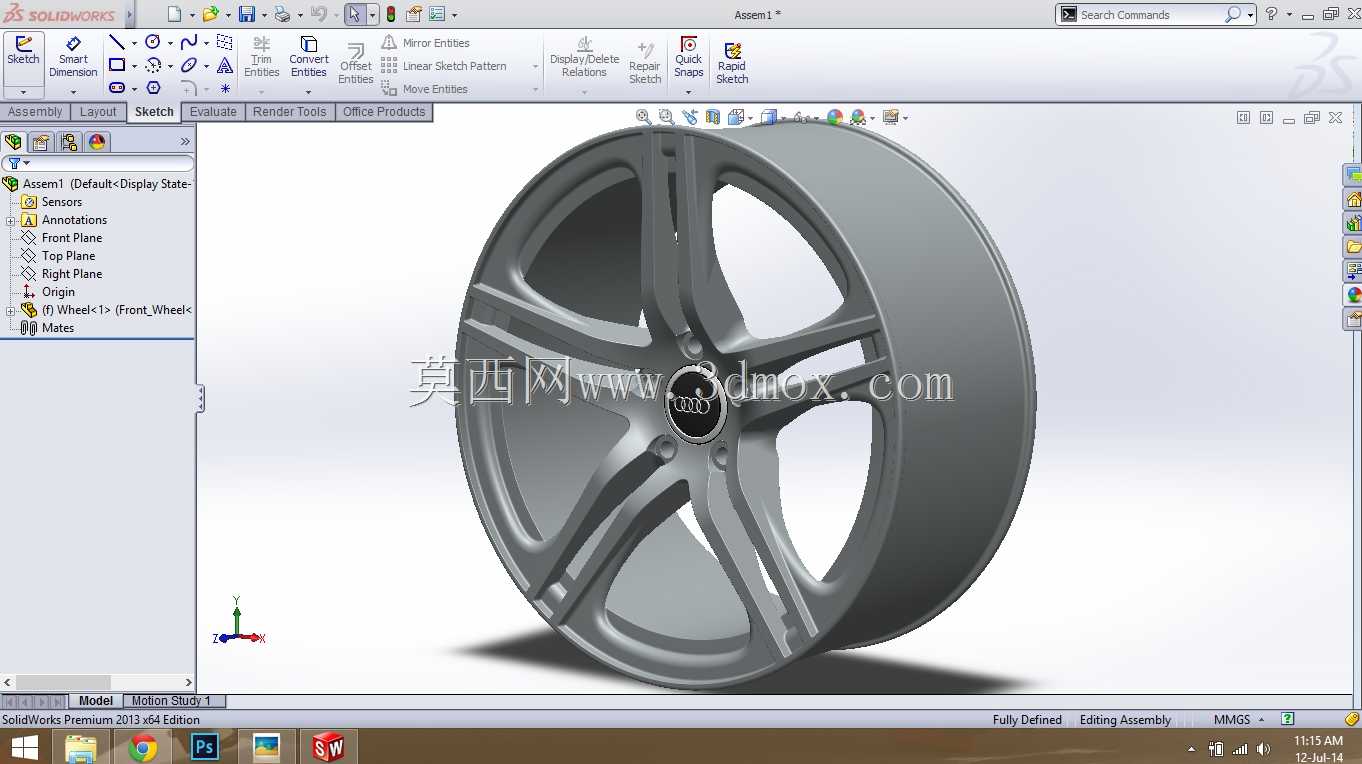
Task: Click the New document icon
Action: [174, 14]
